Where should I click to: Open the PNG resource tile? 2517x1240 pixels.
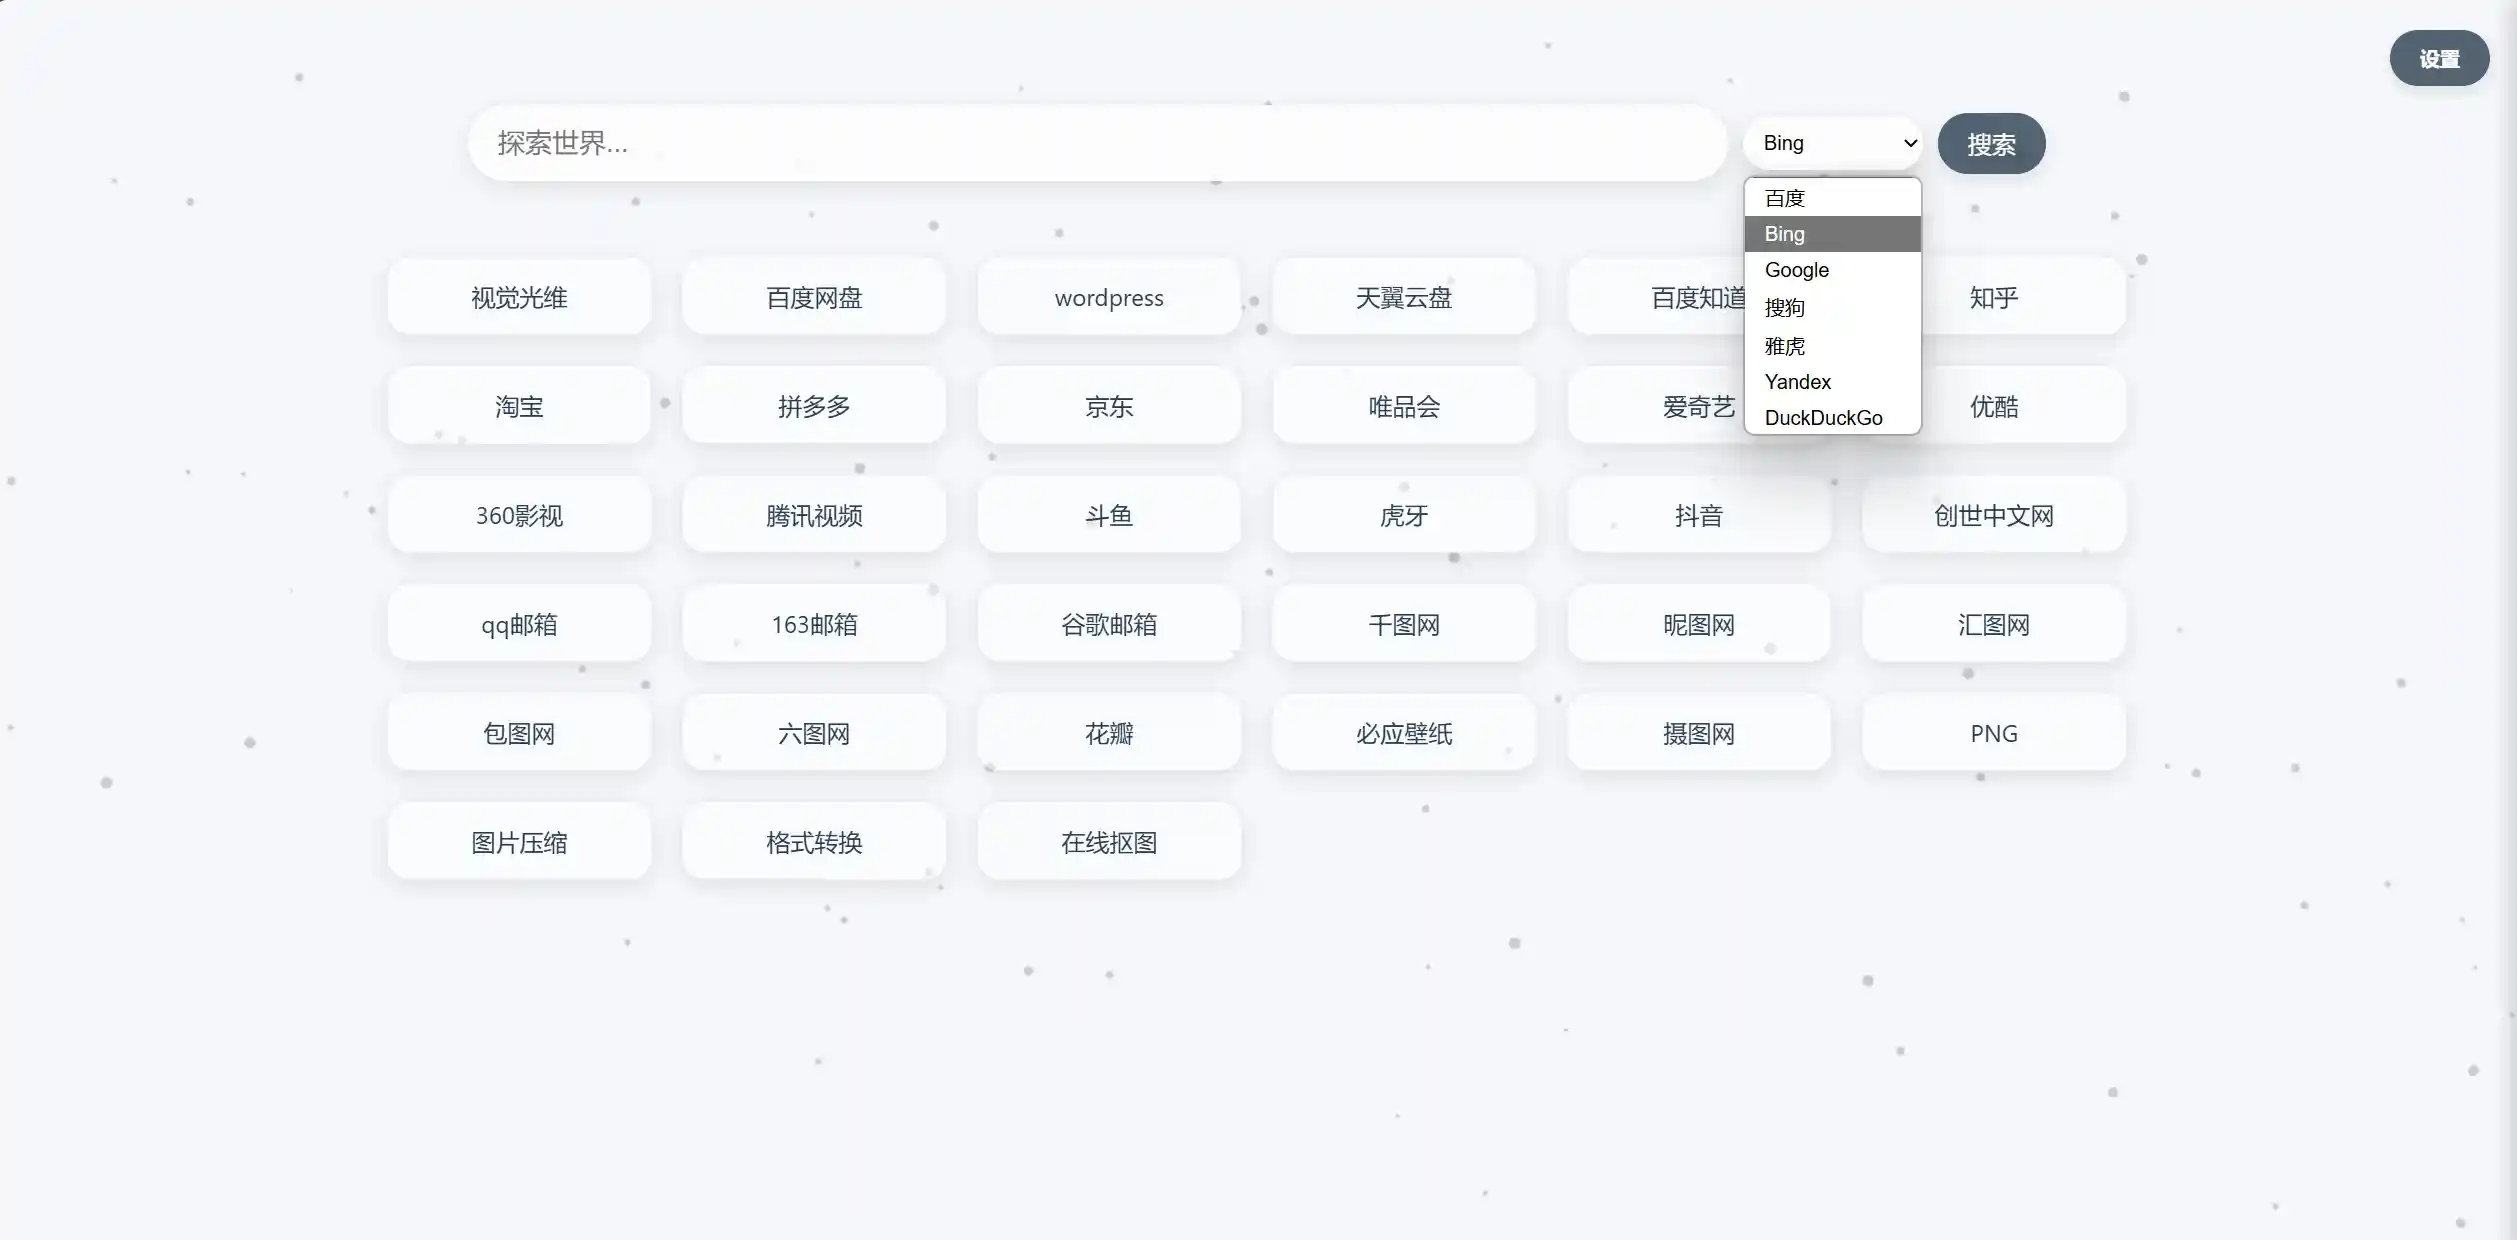click(x=1993, y=733)
